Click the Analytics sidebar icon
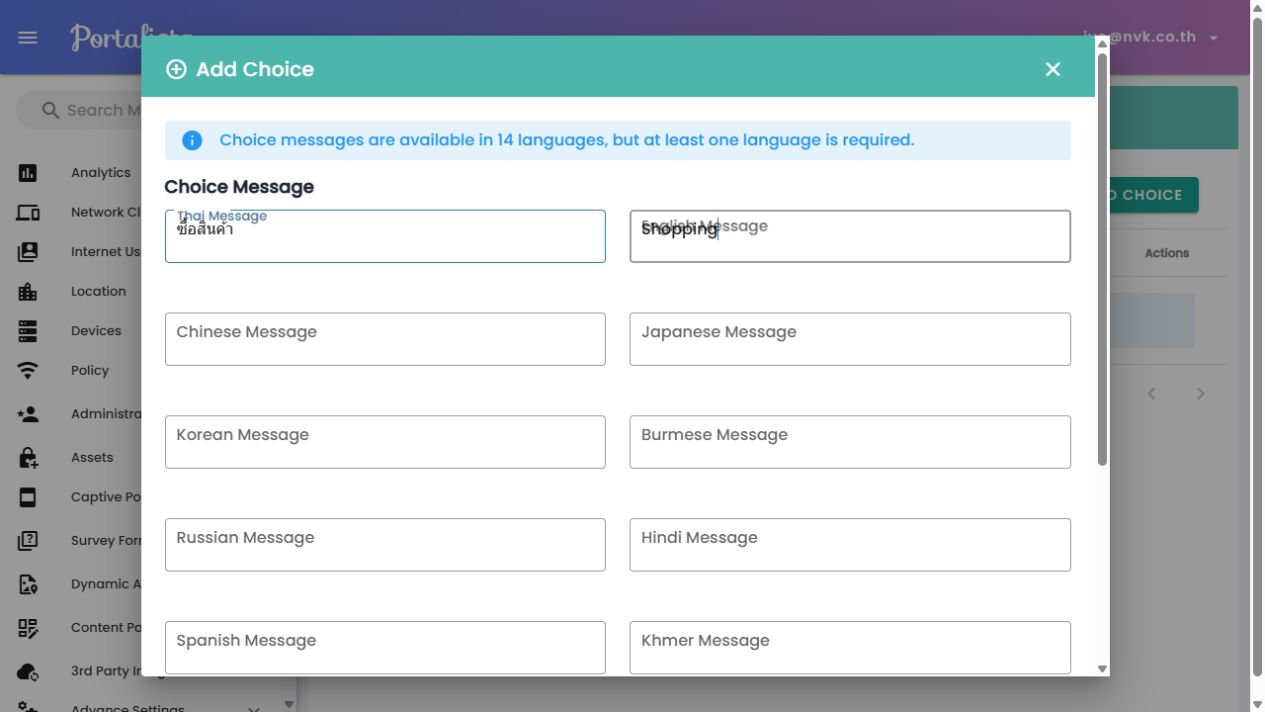 click(28, 173)
